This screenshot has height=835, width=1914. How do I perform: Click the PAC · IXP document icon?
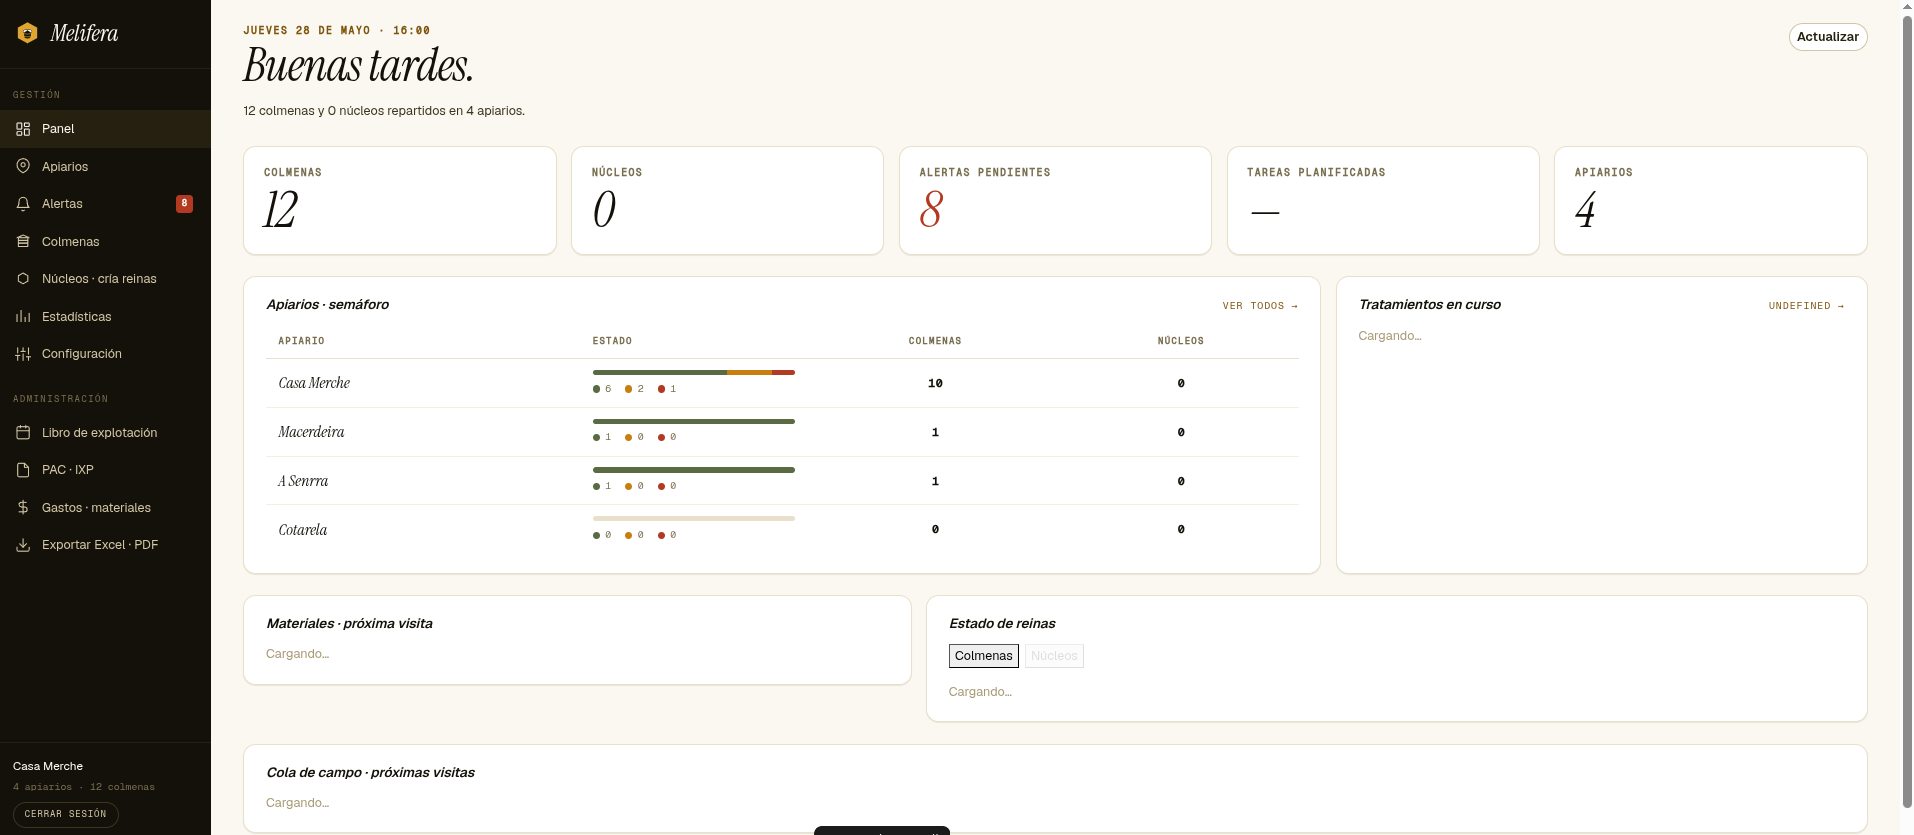pos(23,470)
